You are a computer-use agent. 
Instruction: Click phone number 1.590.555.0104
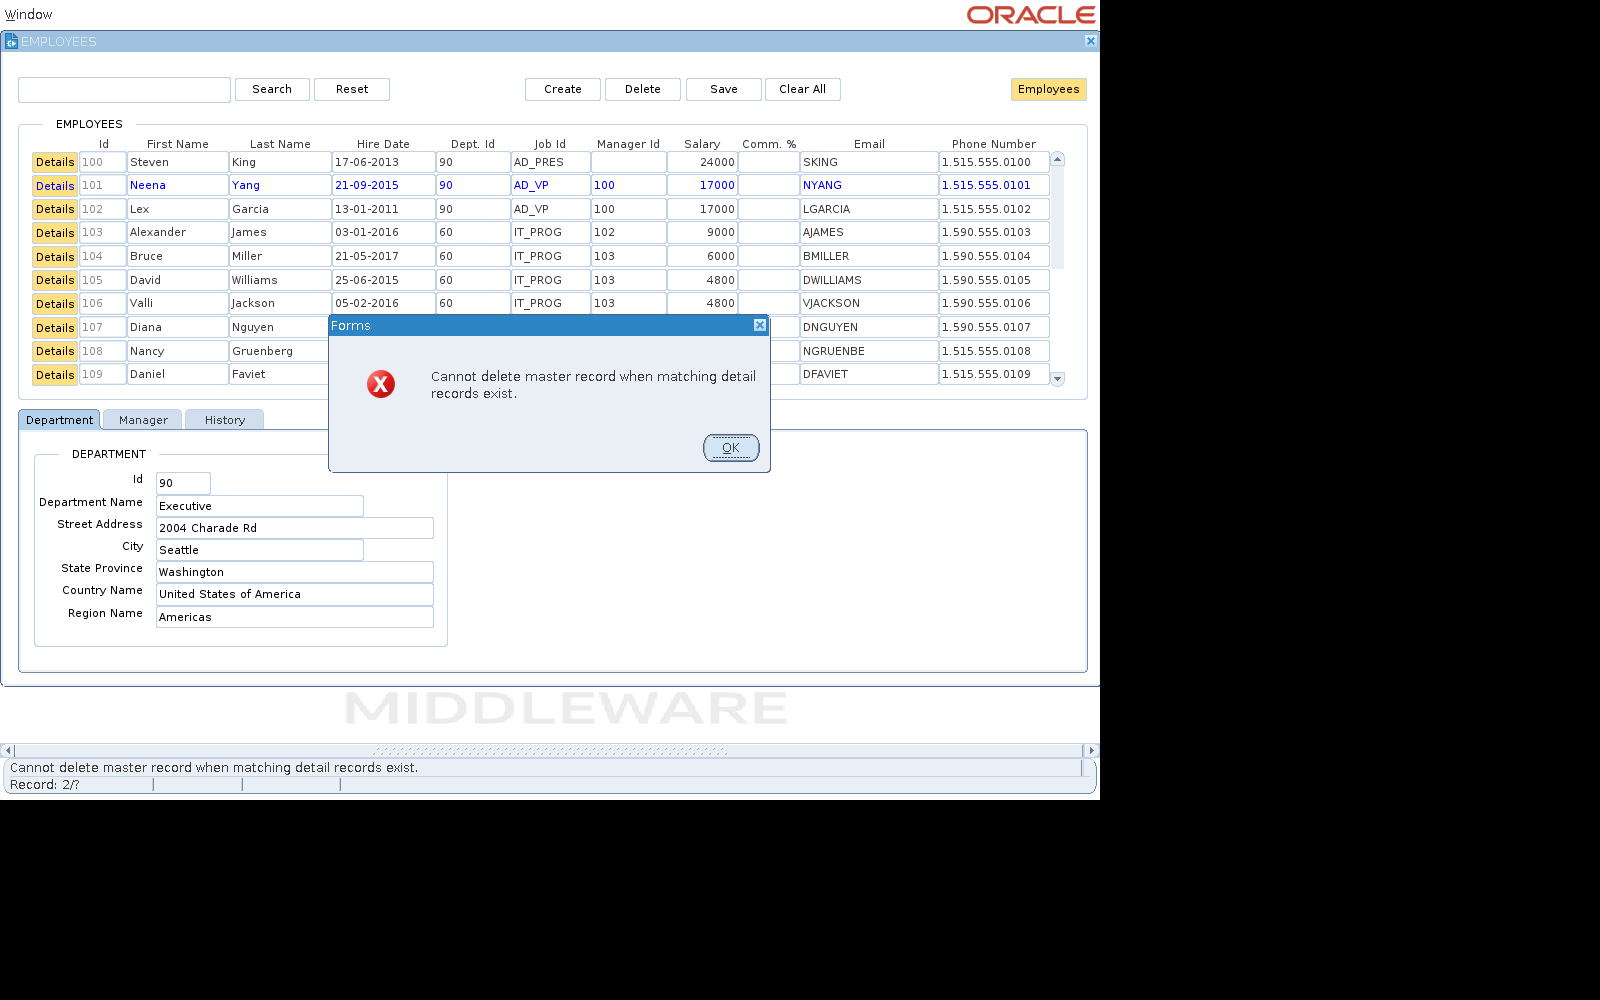994,256
